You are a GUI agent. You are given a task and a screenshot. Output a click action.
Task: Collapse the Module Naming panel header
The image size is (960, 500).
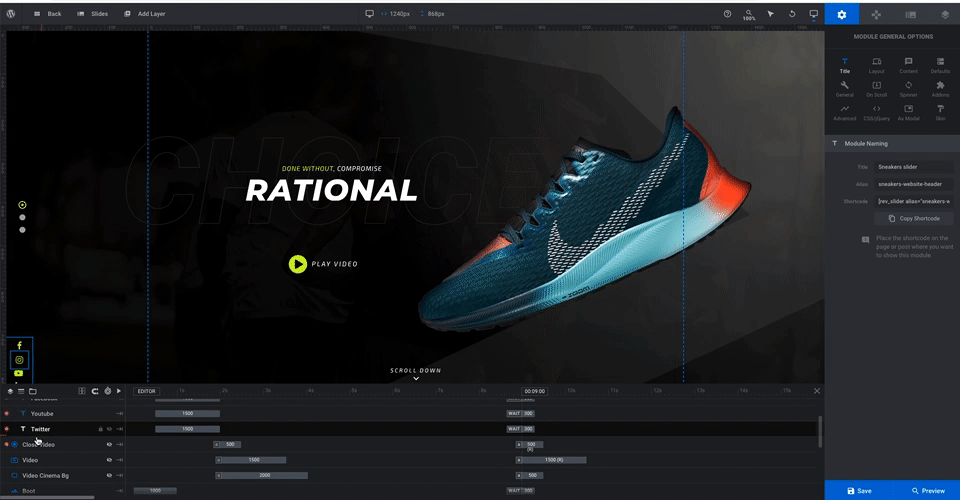point(892,143)
